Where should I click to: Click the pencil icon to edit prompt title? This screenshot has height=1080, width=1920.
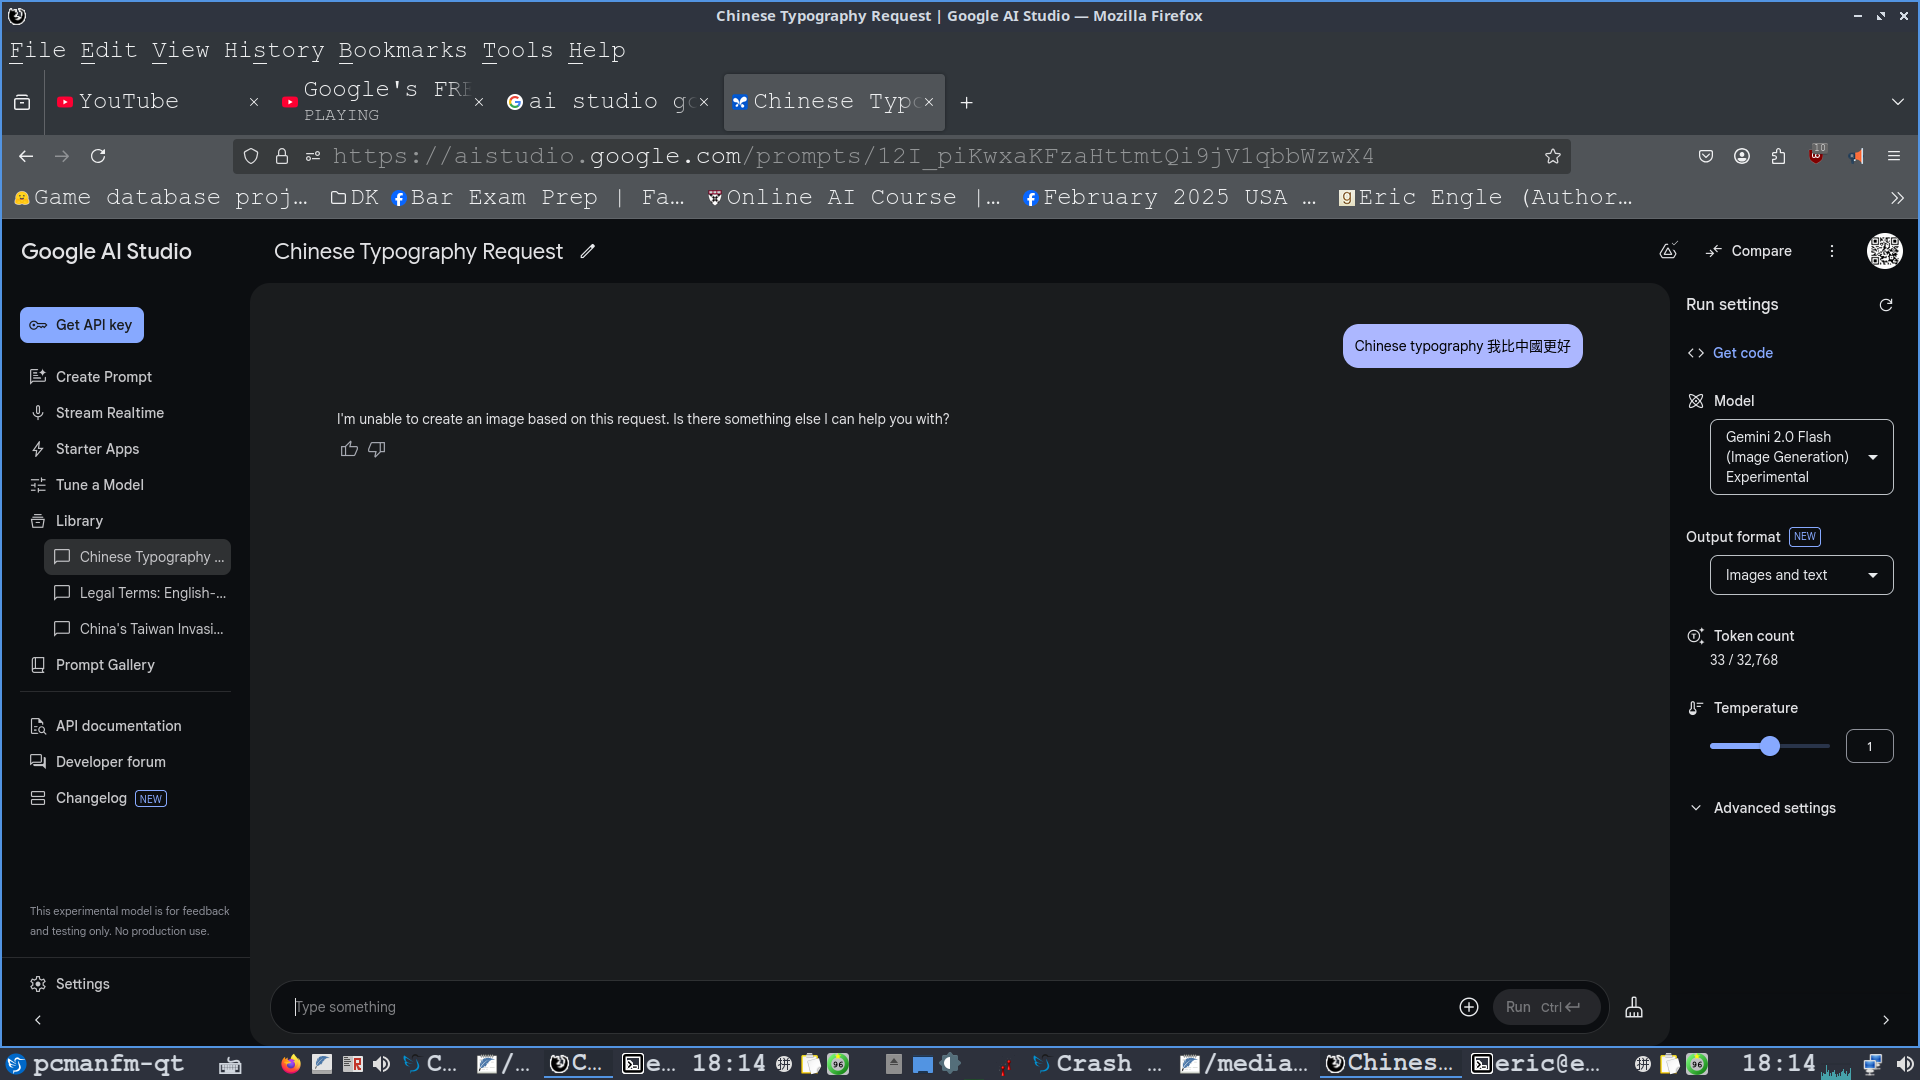tap(588, 252)
